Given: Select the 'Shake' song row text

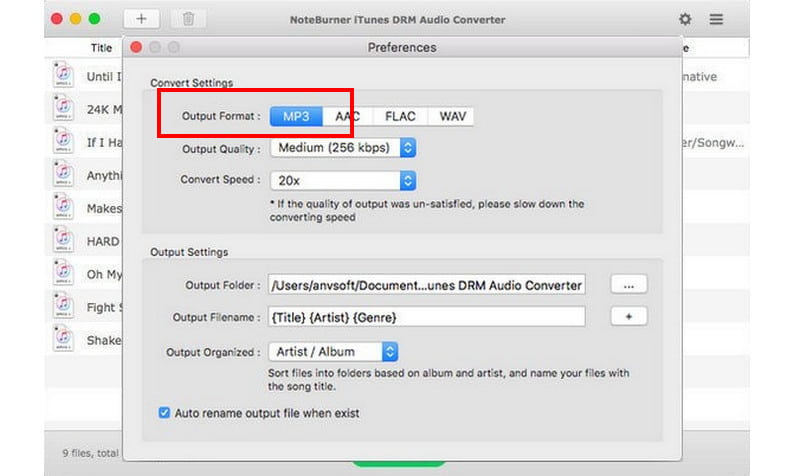Looking at the screenshot, I should (104, 340).
